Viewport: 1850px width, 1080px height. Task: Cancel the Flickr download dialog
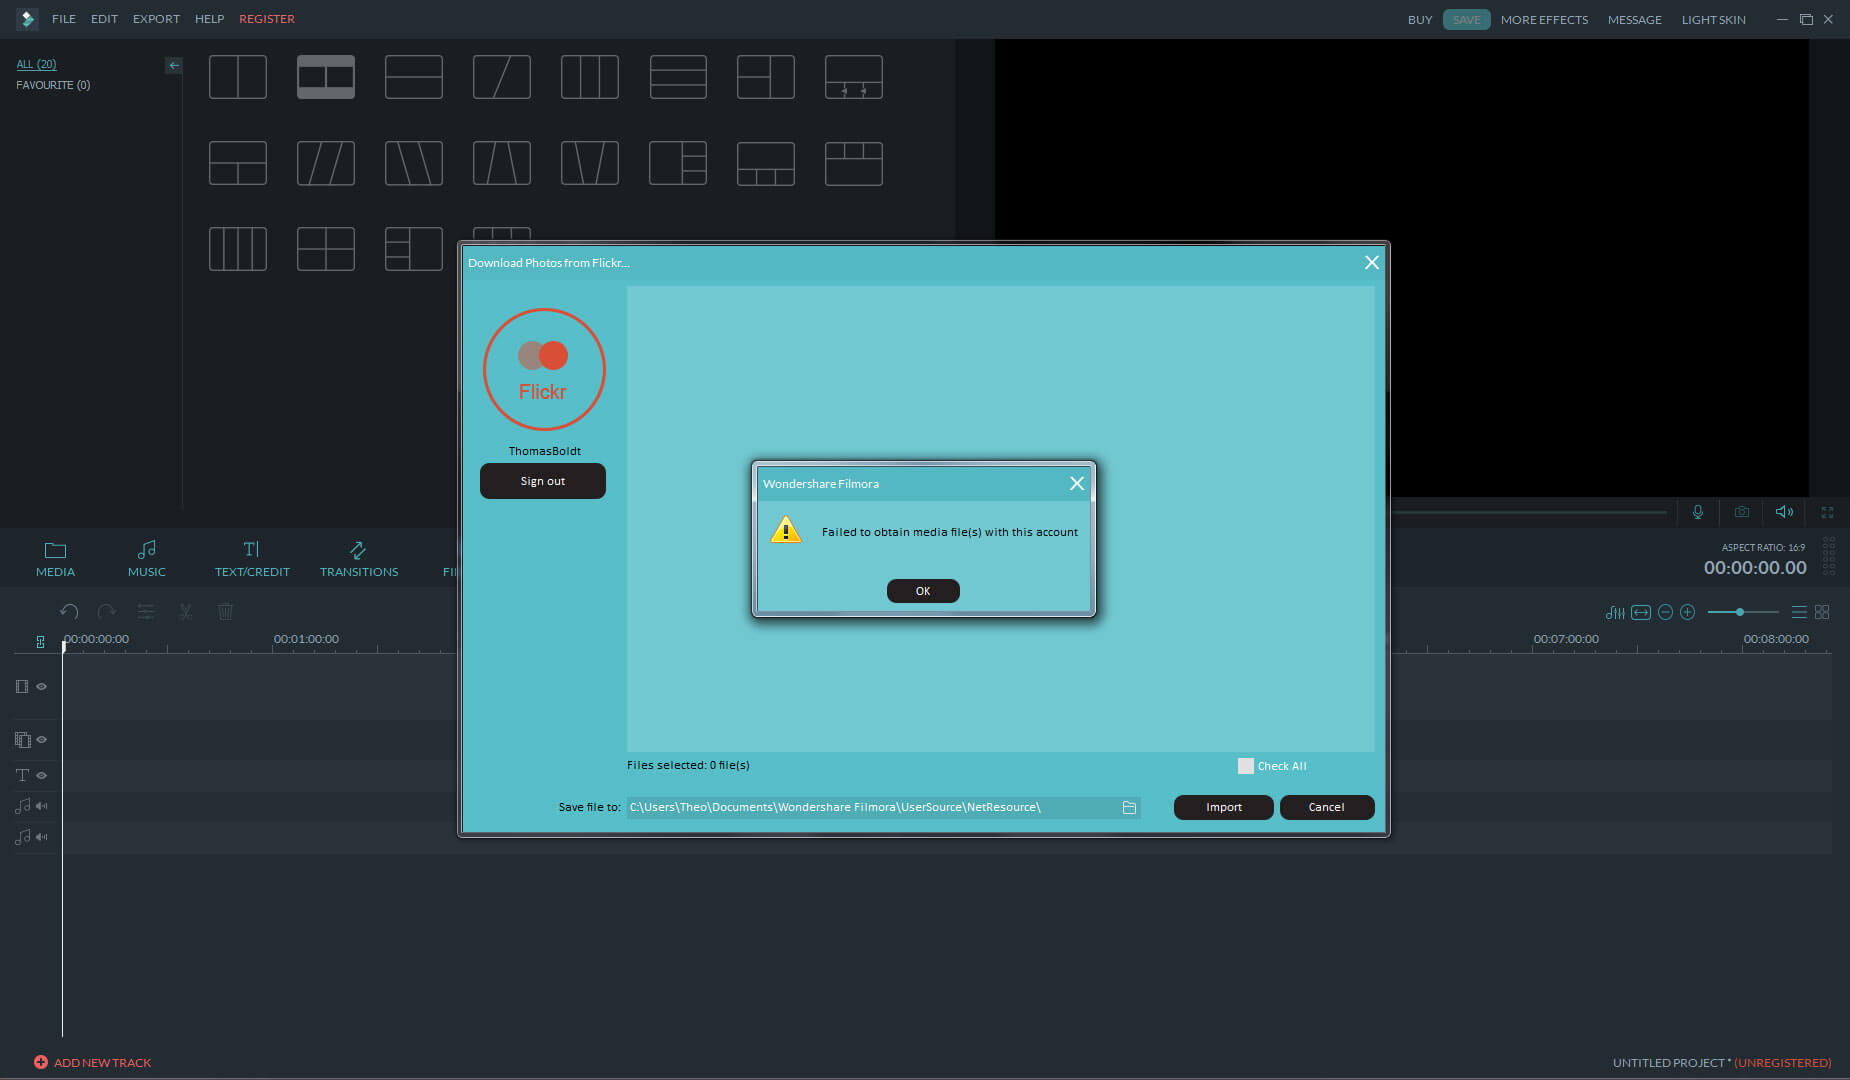pyautogui.click(x=1327, y=807)
